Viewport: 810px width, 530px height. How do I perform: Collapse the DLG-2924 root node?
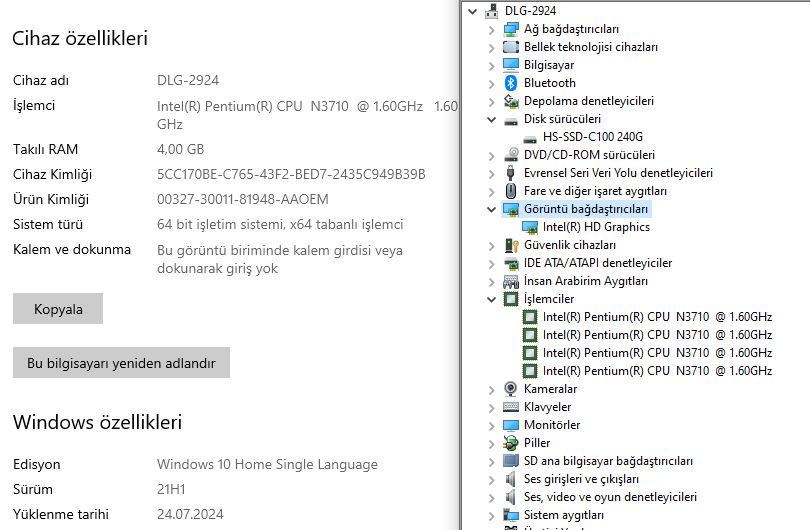coord(472,11)
